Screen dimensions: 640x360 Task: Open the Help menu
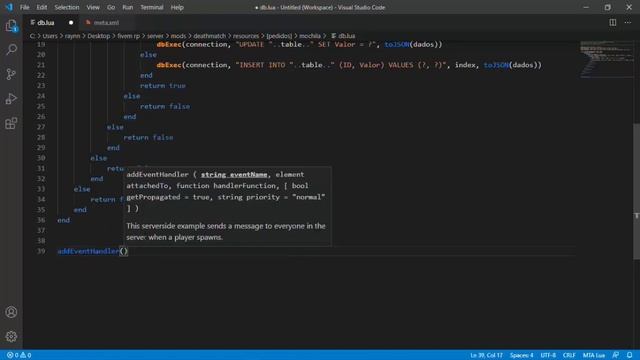click(177, 7)
